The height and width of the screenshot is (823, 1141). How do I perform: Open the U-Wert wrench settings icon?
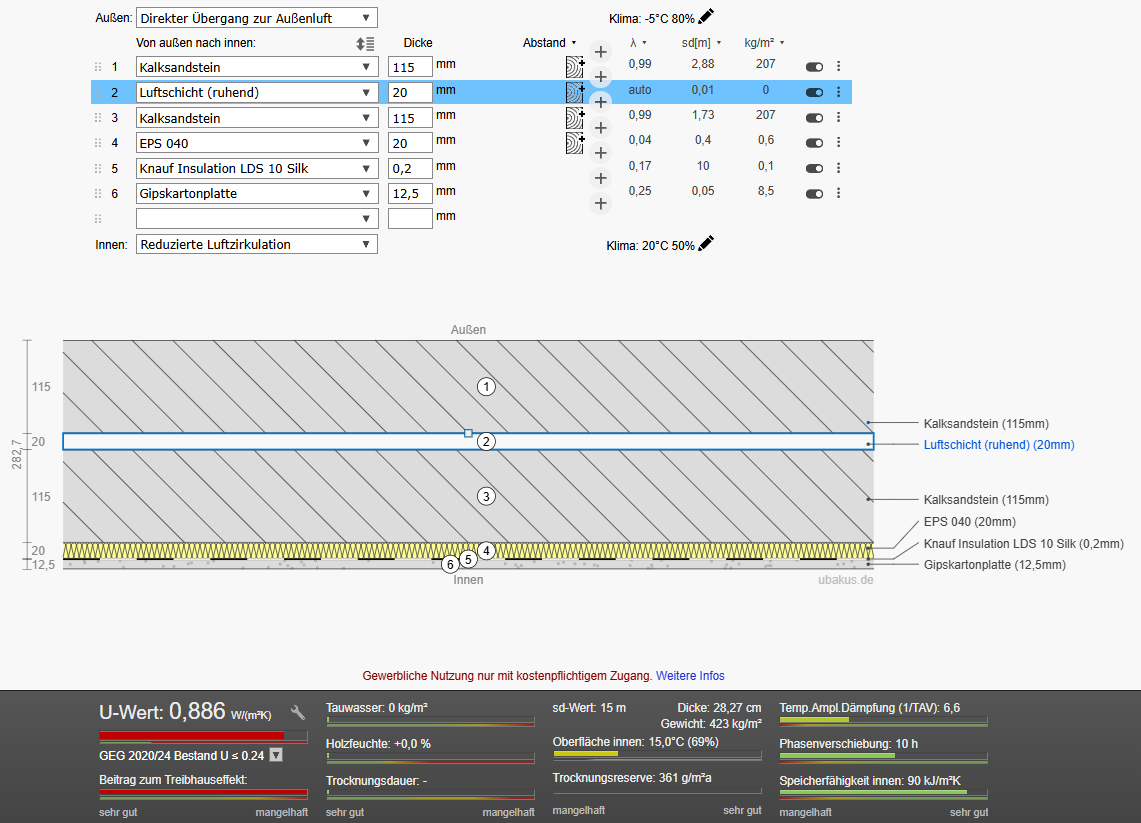298,712
